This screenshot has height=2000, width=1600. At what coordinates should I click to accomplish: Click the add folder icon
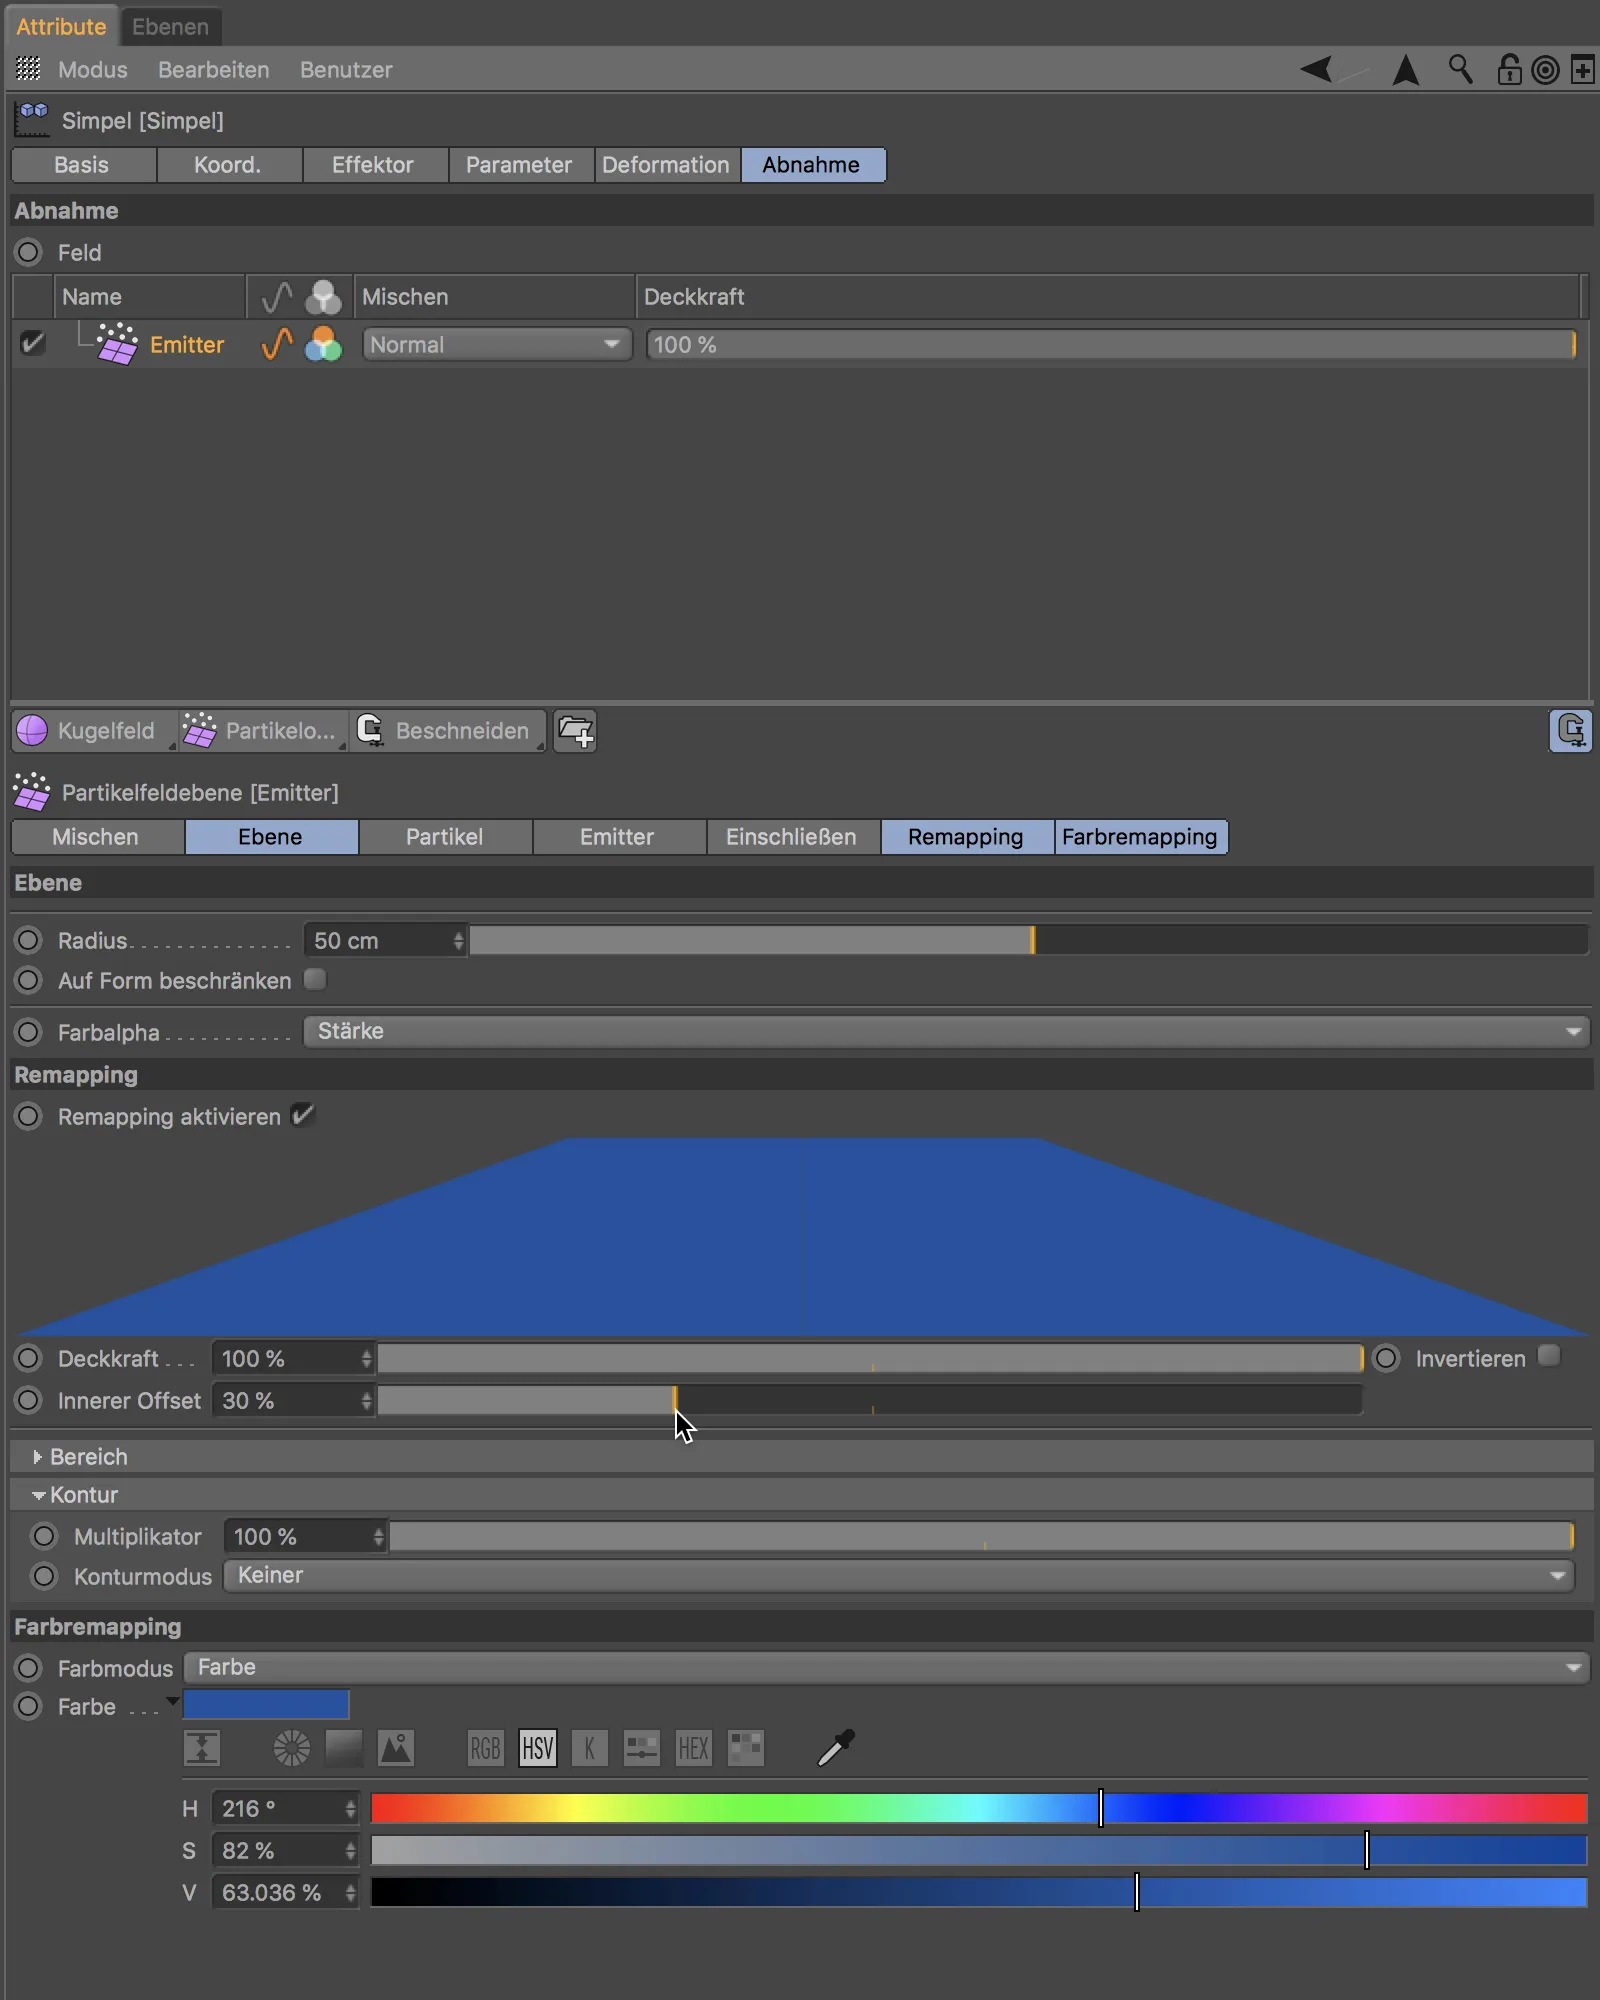tap(575, 731)
